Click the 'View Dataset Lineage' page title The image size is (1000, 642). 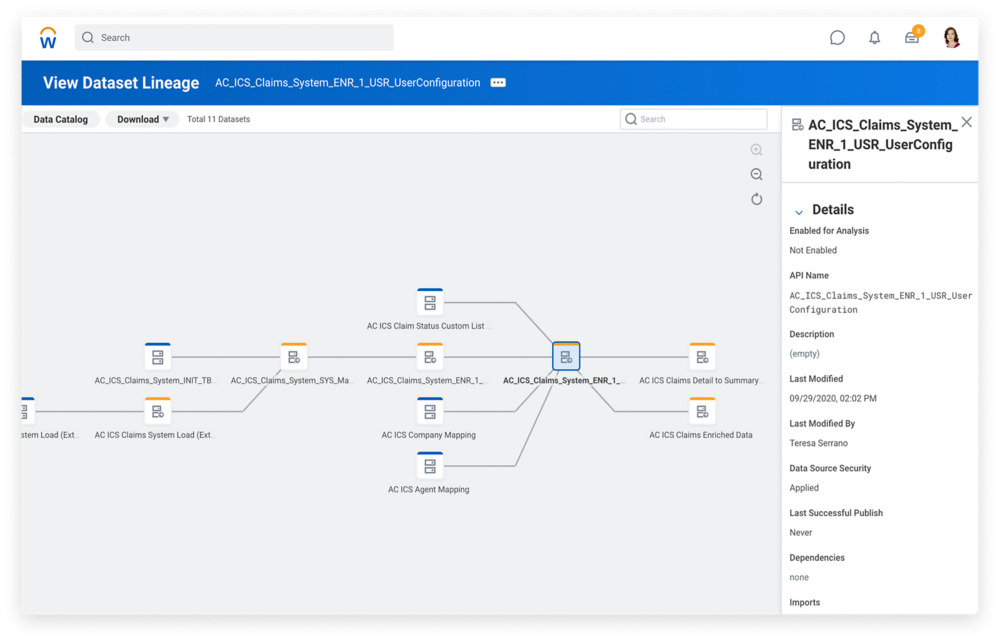121,83
